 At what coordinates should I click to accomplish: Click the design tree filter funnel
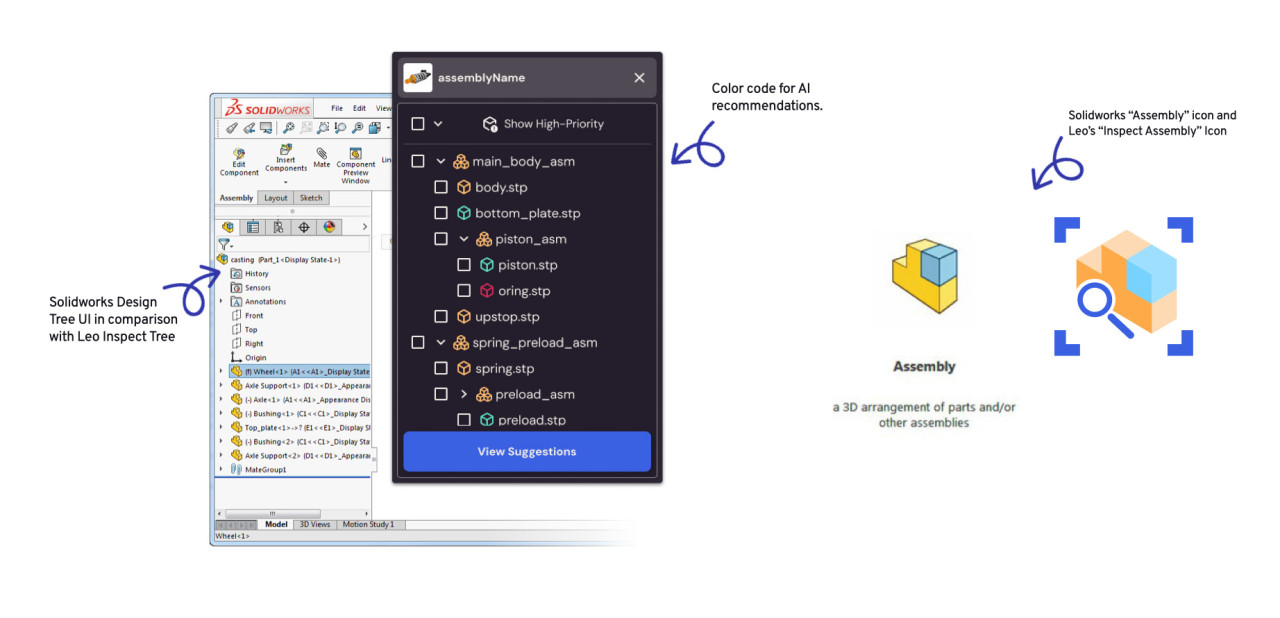pyautogui.click(x=224, y=243)
